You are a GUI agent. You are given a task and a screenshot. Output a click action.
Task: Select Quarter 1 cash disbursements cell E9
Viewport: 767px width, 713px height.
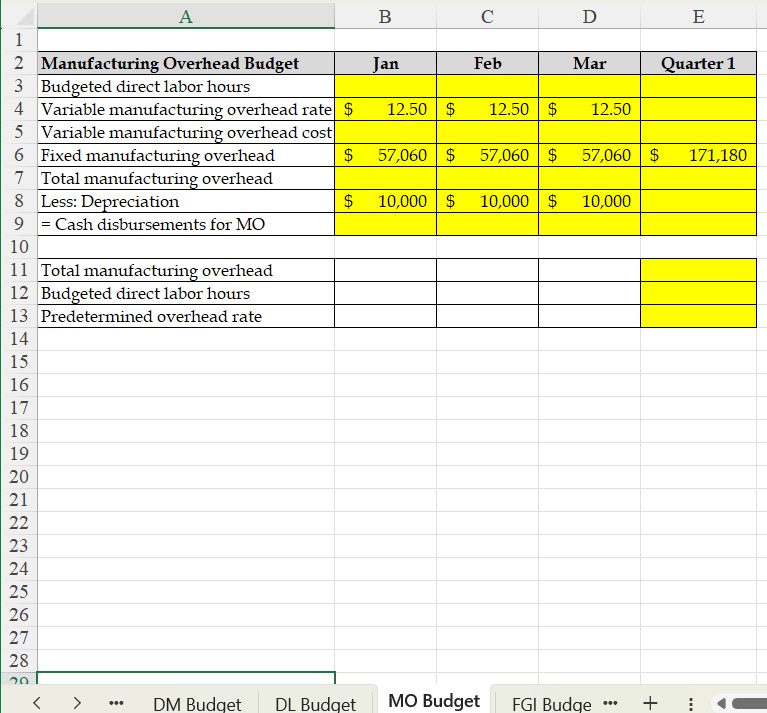click(699, 224)
